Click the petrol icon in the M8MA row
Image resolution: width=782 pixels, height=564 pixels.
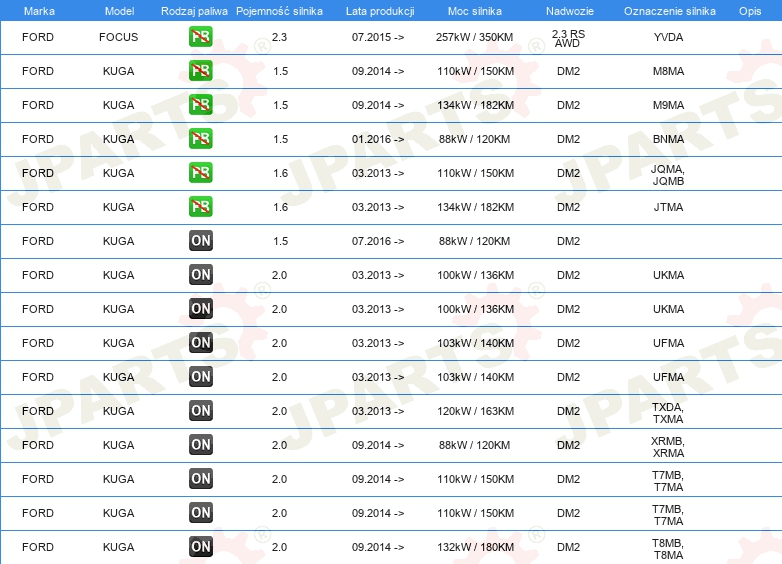[x=200, y=71]
